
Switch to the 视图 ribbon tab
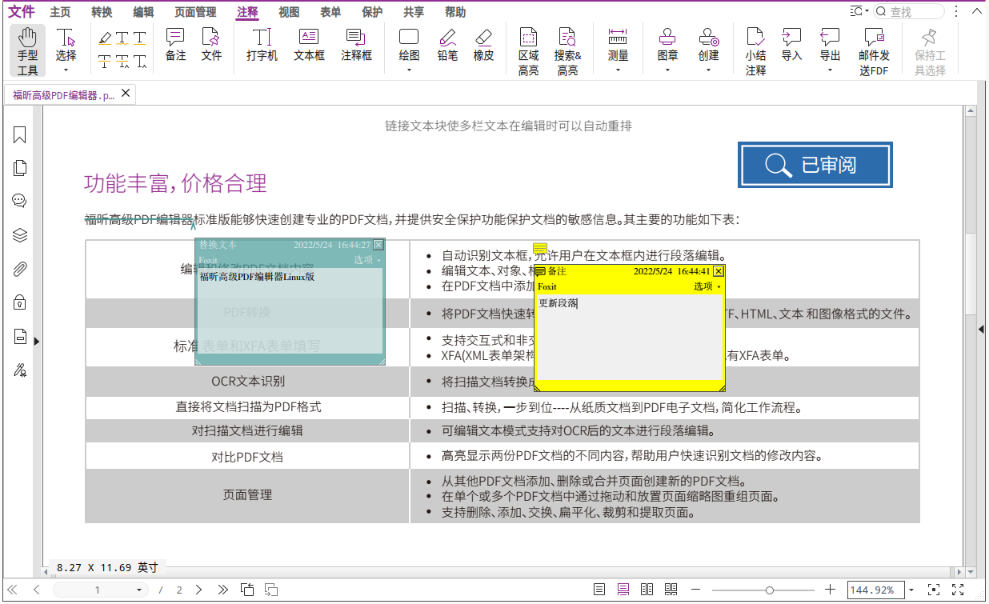pos(291,12)
